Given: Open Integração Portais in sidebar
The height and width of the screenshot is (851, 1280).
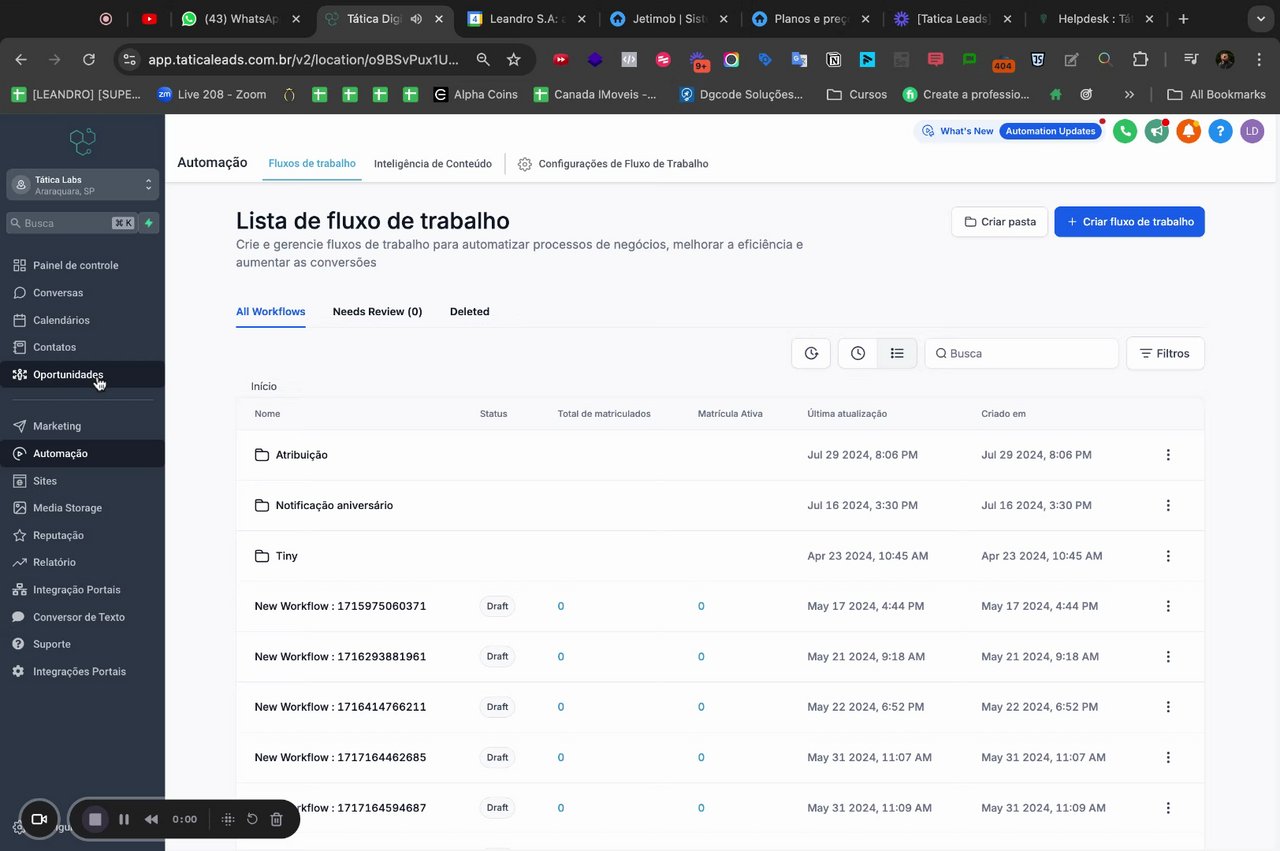Looking at the screenshot, I should (x=82, y=590).
